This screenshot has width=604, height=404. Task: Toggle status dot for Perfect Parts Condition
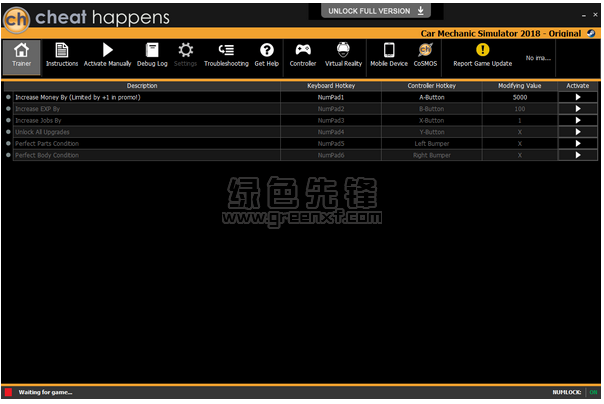click(8, 143)
